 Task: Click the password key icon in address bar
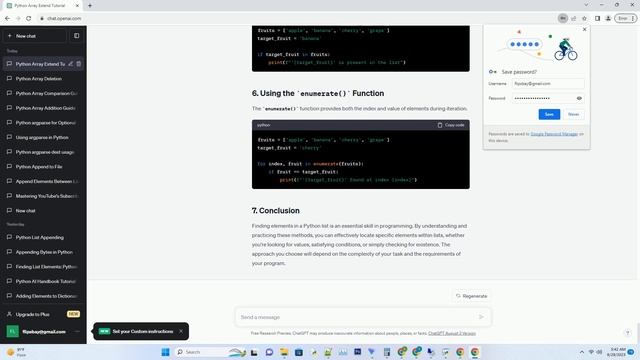click(562, 18)
